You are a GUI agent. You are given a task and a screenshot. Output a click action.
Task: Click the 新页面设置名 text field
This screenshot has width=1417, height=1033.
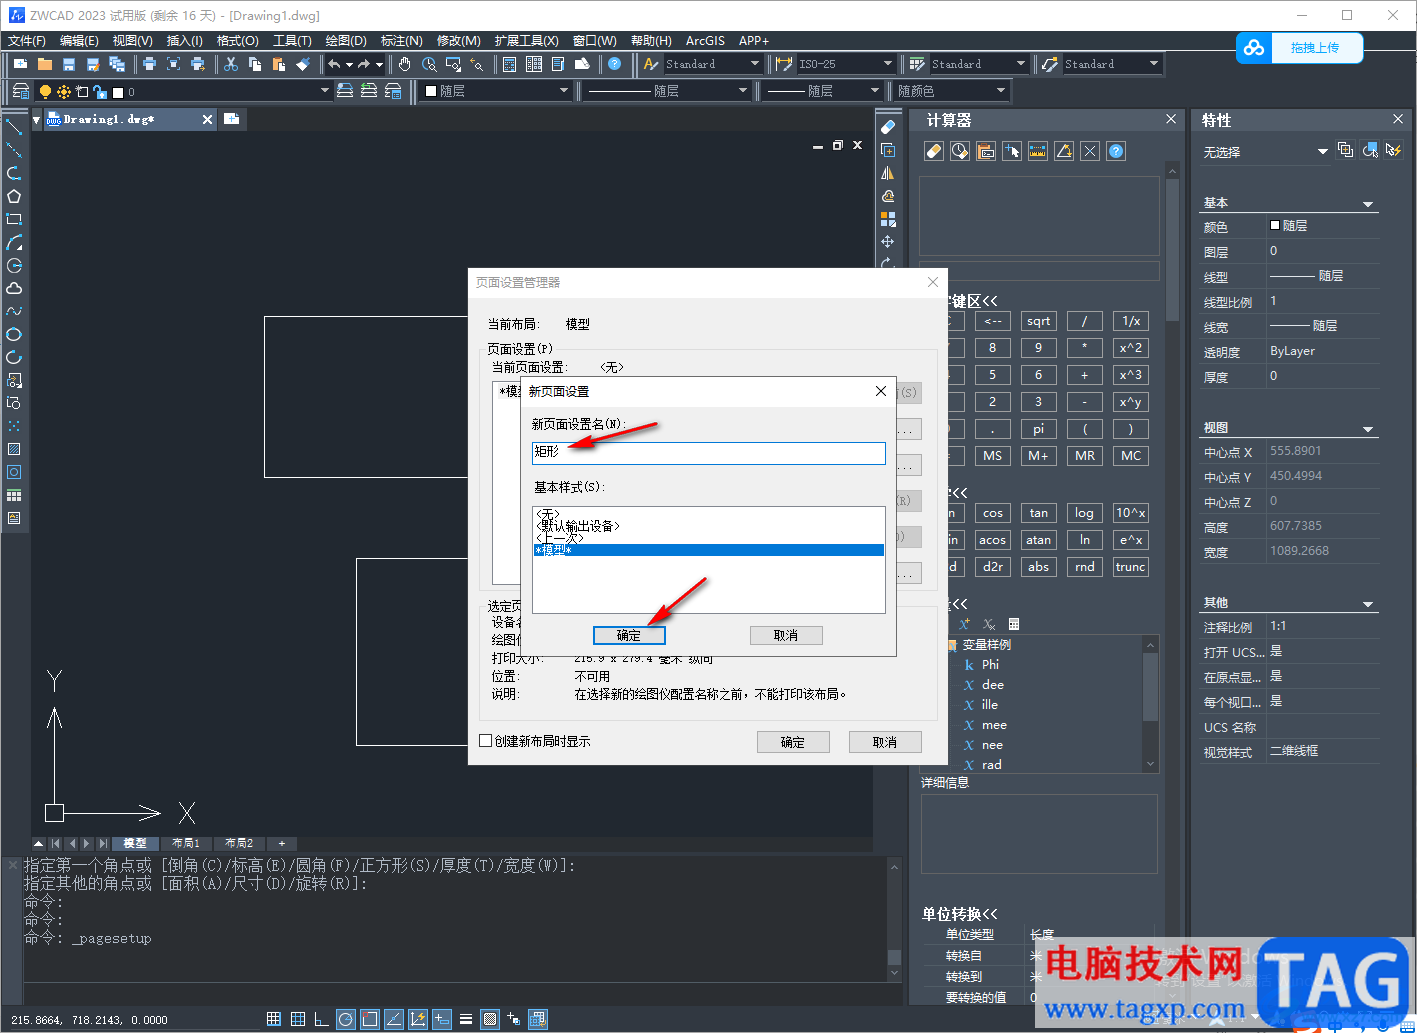point(708,453)
